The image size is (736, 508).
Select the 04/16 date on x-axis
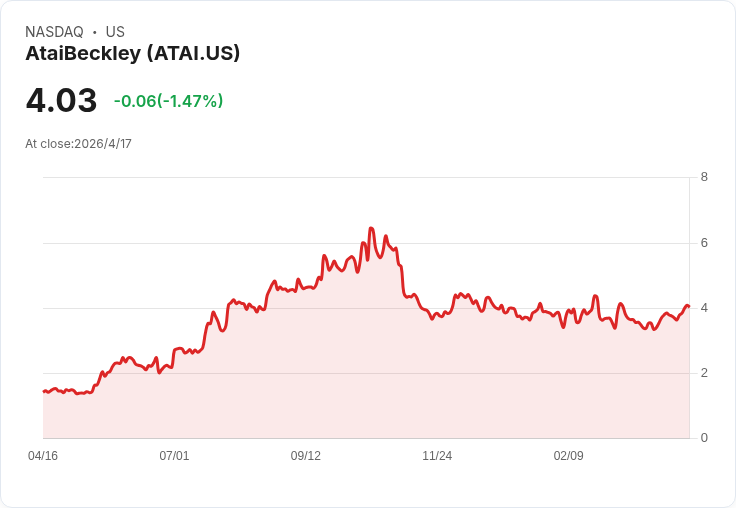(43, 456)
